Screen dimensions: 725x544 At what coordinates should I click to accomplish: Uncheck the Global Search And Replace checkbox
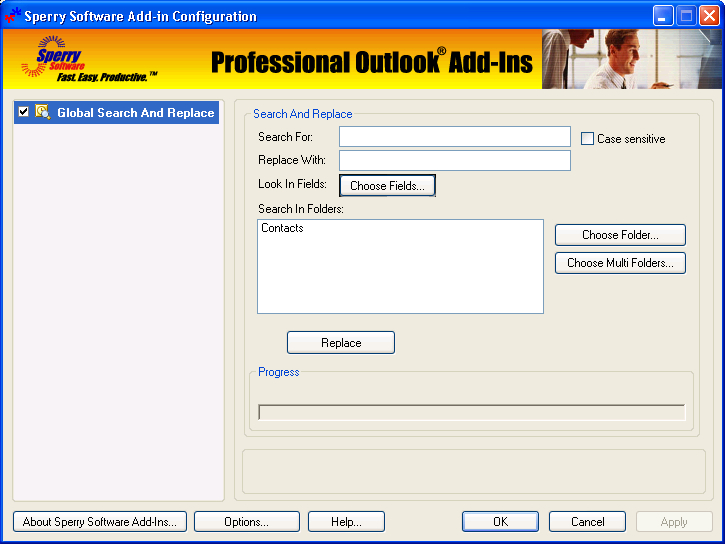click(24, 112)
